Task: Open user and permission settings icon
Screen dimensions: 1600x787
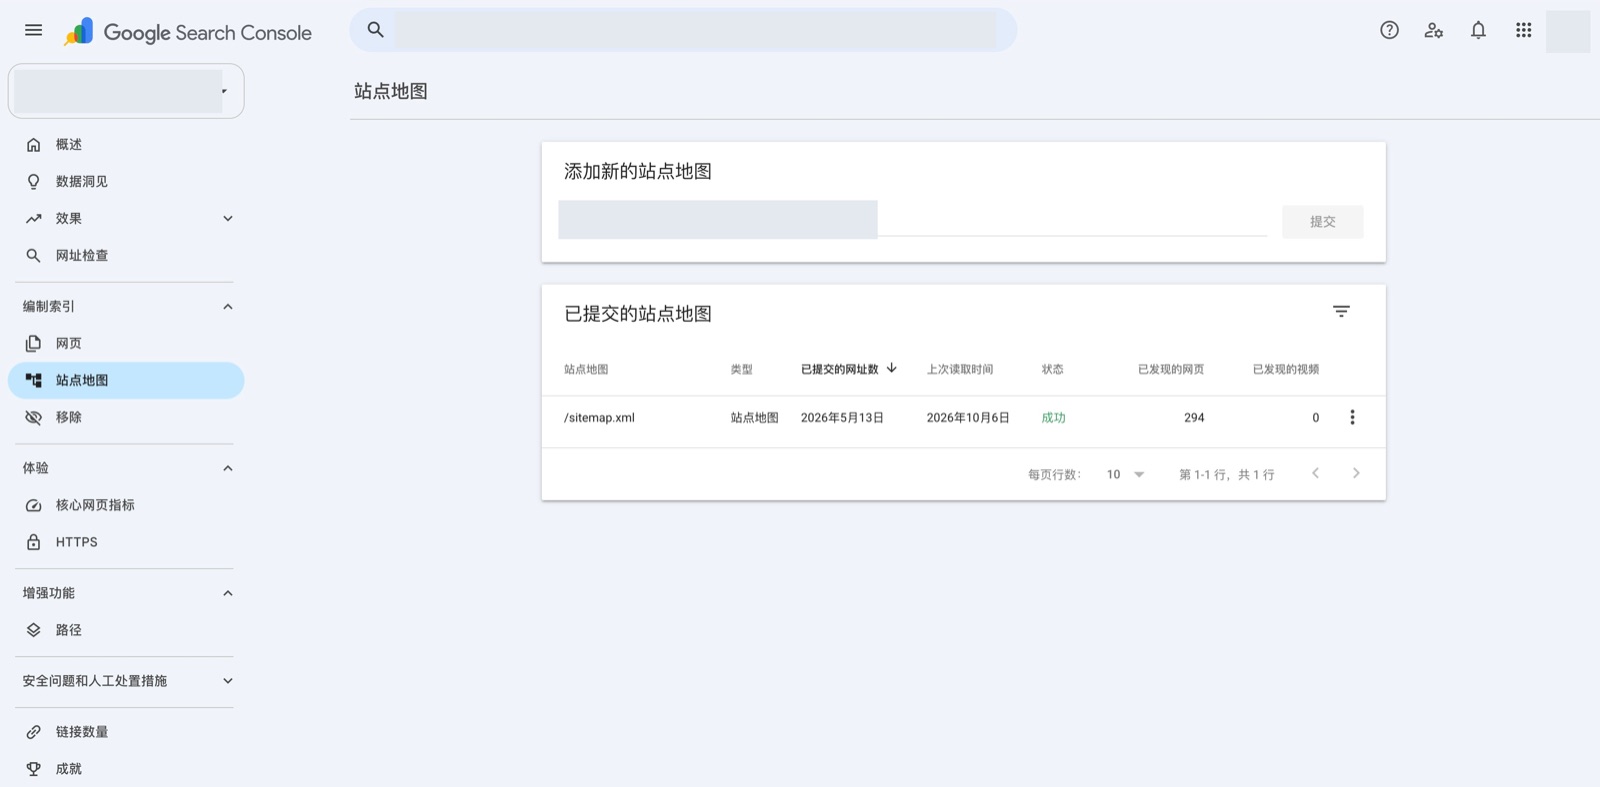Action: [1434, 30]
